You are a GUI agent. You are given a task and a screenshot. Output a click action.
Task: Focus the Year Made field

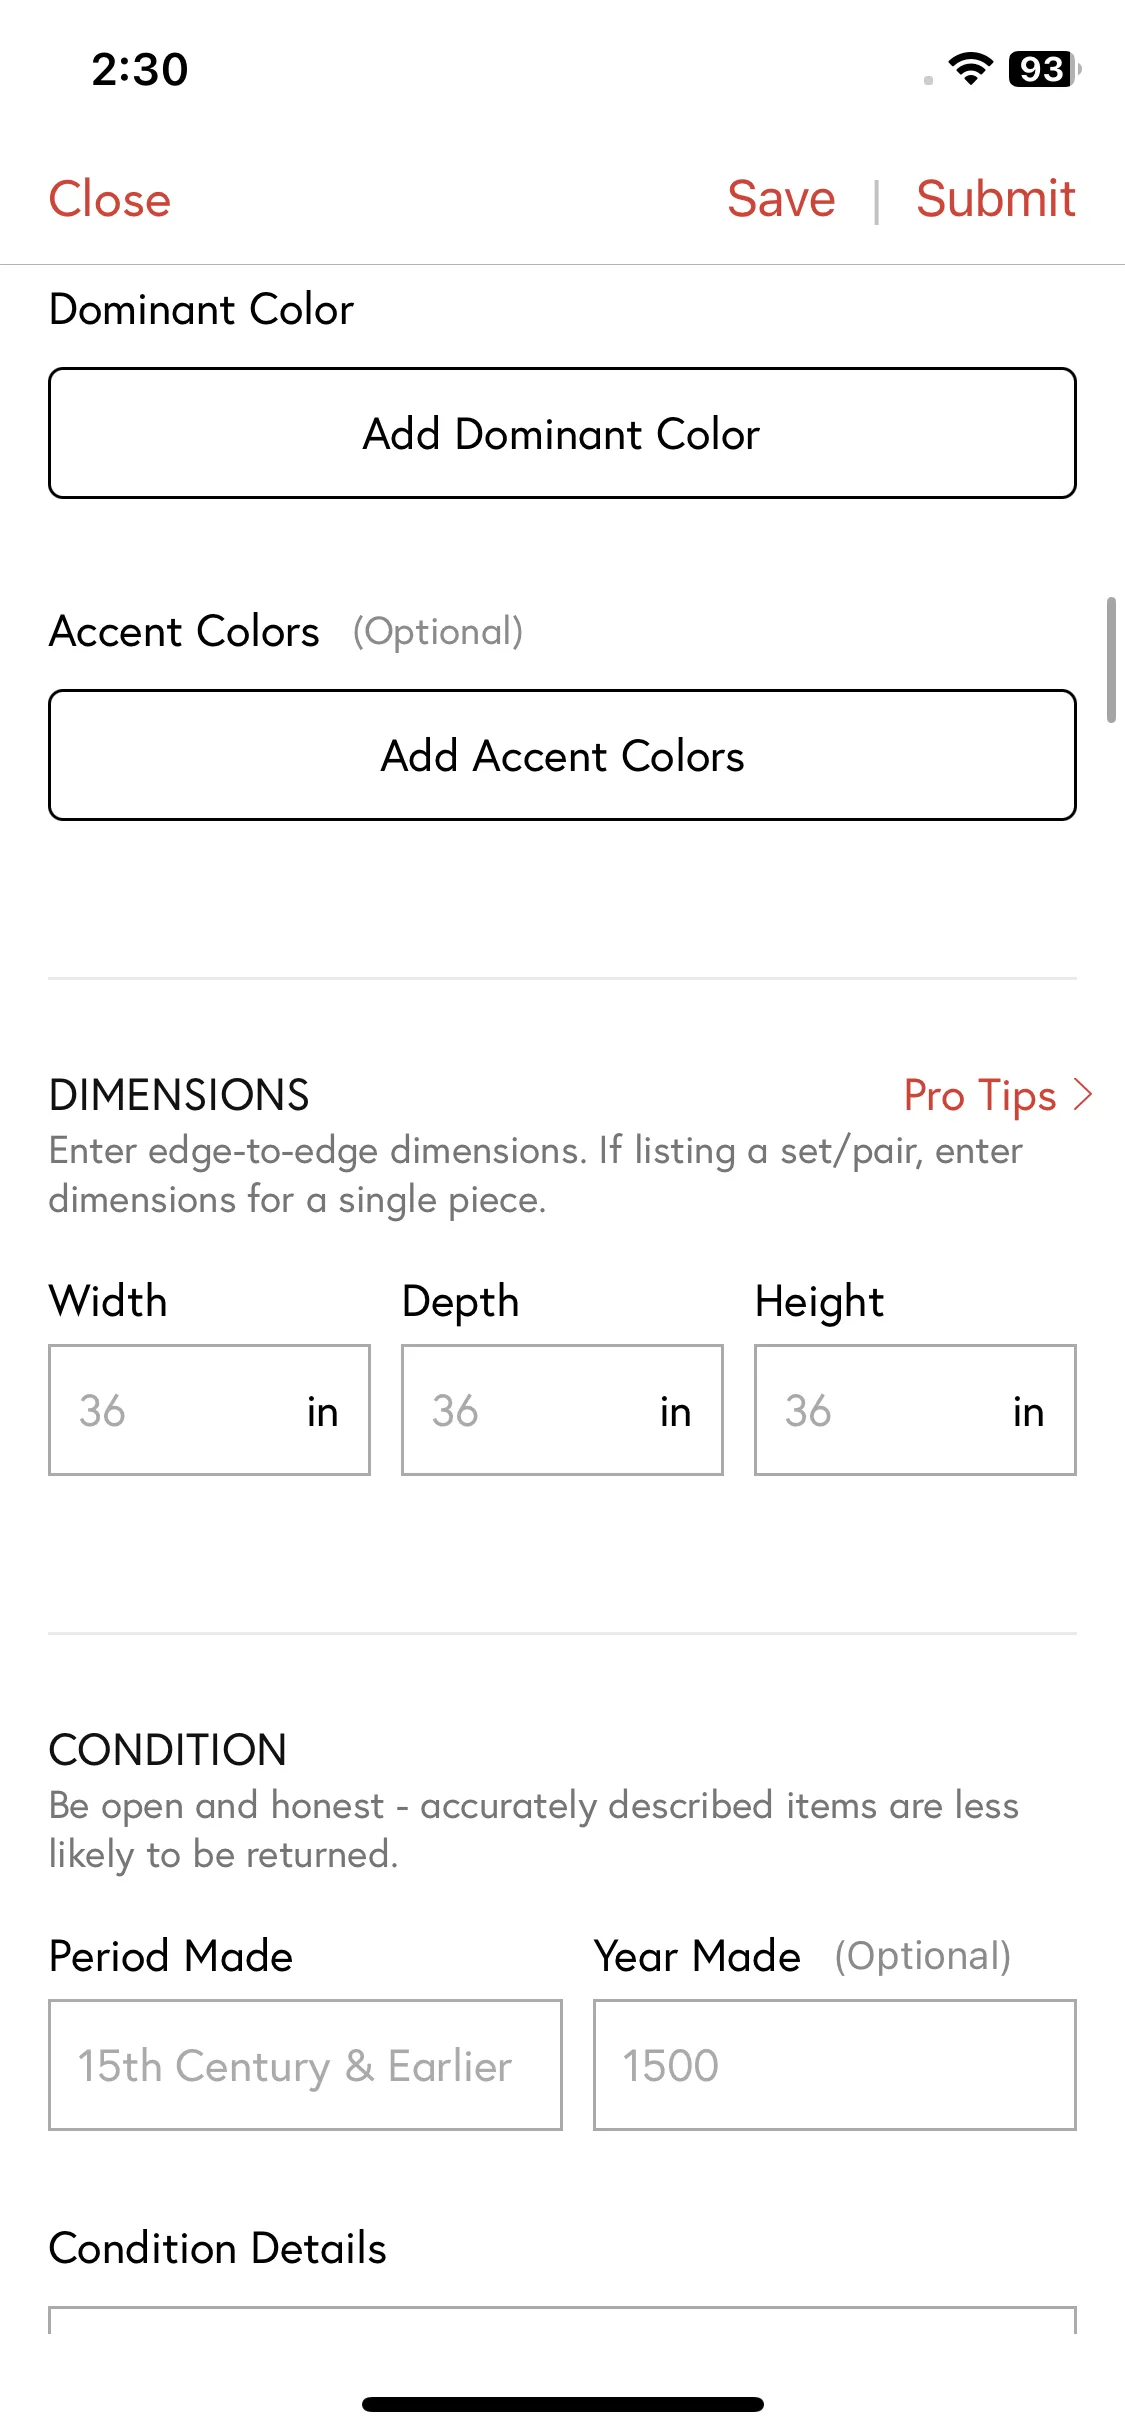[835, 2065]
